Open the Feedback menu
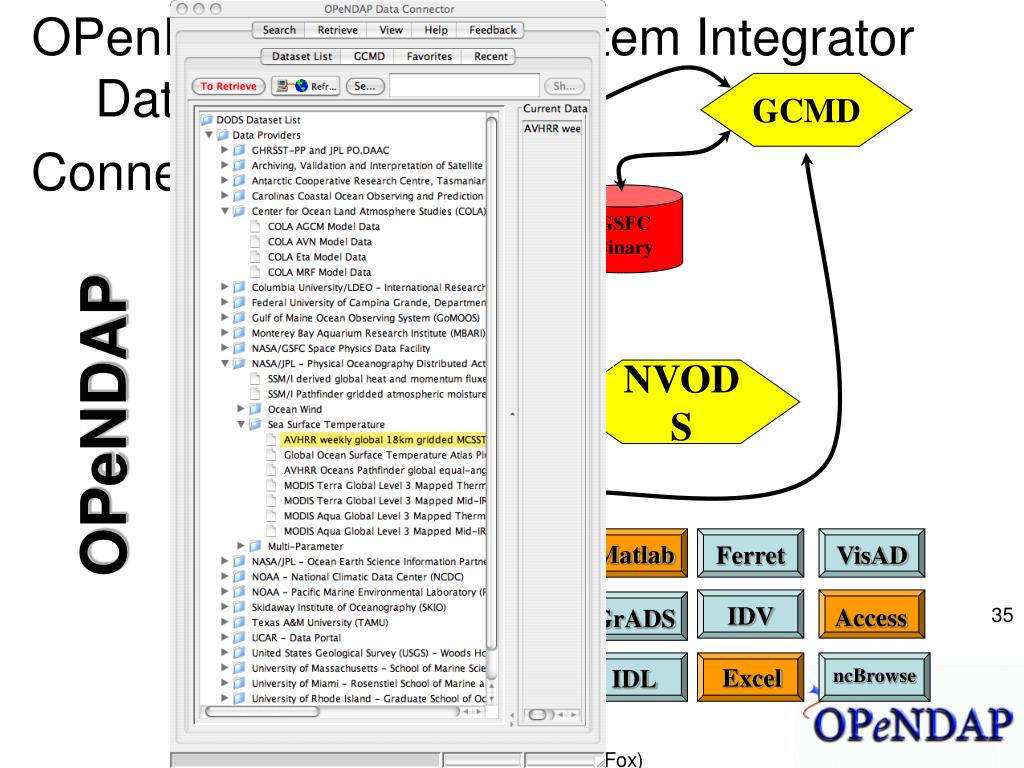Viewport: 1024px width, 768px height. (492, 30)
